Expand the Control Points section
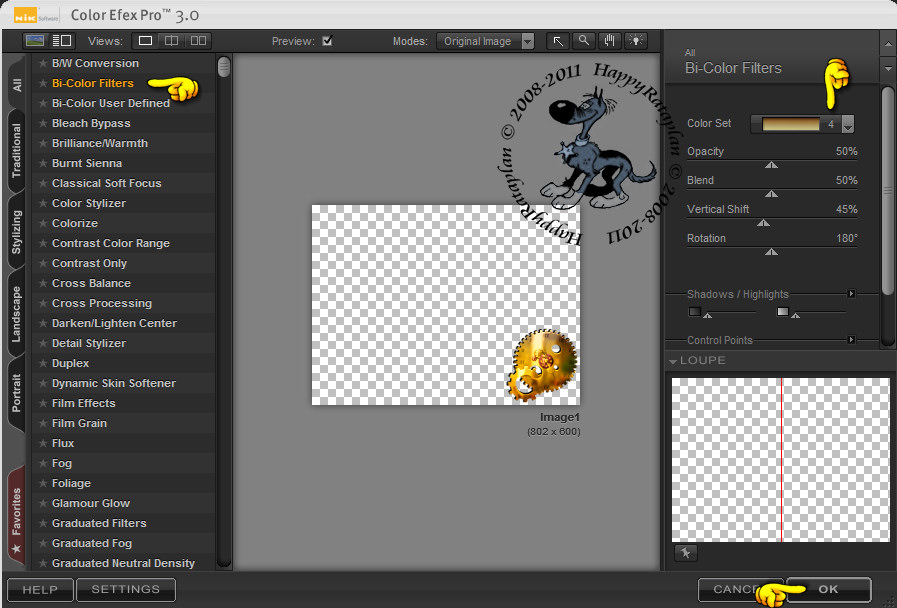Screen dimensions: 897x608 [851, 340]
